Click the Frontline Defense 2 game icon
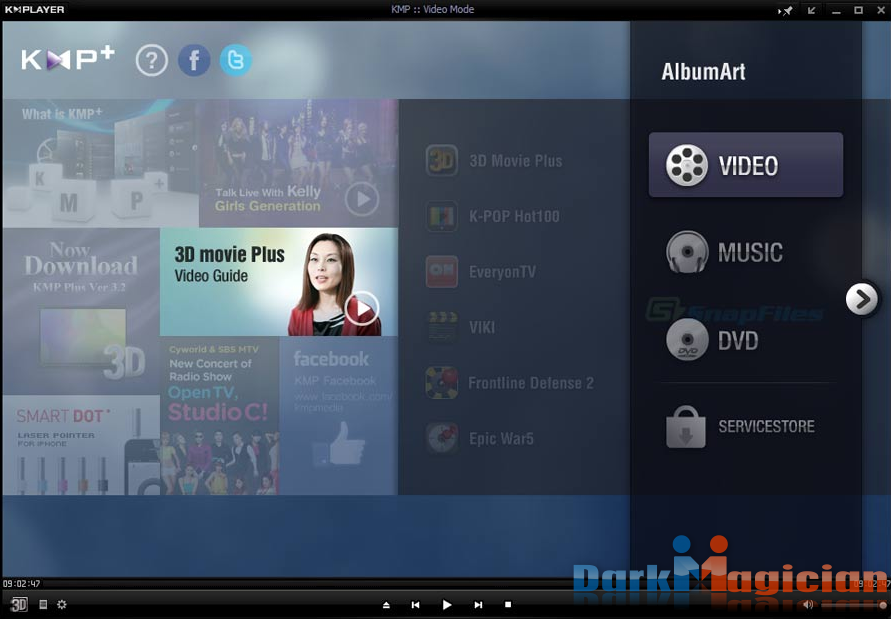 (442, 383)
